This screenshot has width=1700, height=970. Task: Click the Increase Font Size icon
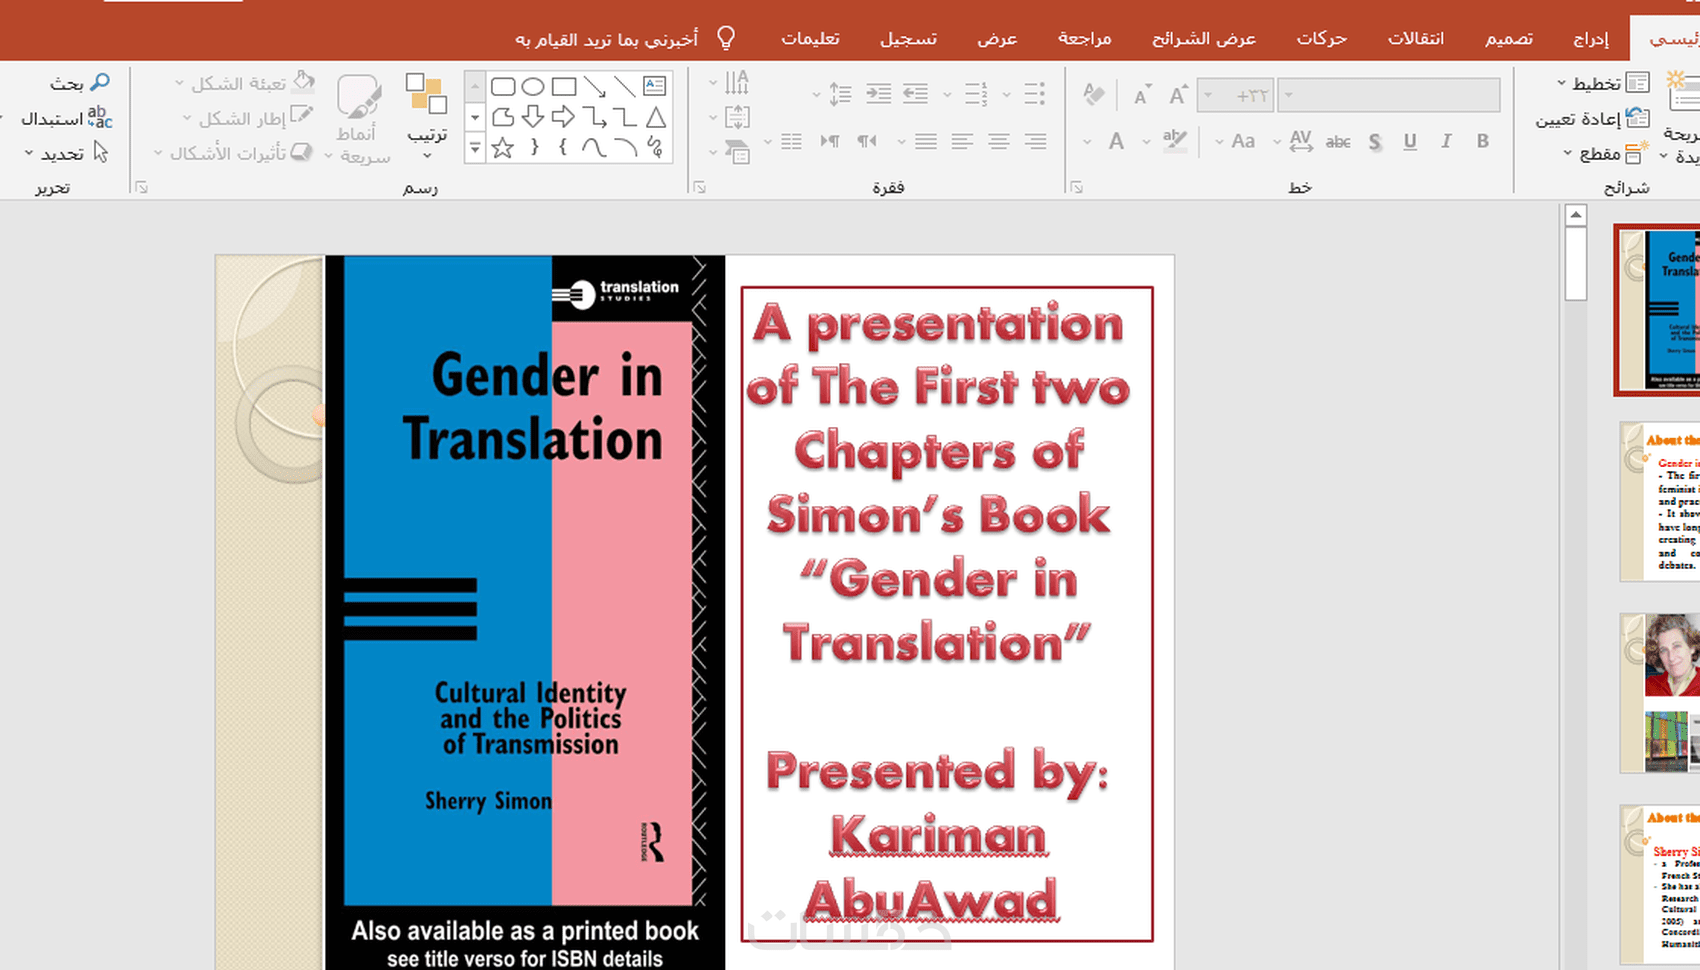tap(1178, 95)
